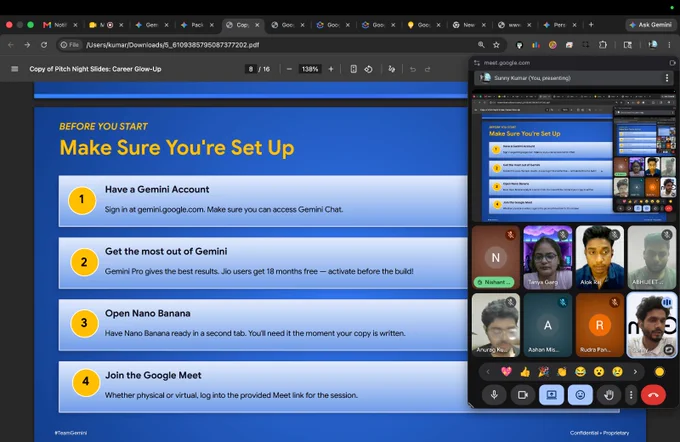
Task: Toggle the camera in the Meet window
Action: [523, 395]
